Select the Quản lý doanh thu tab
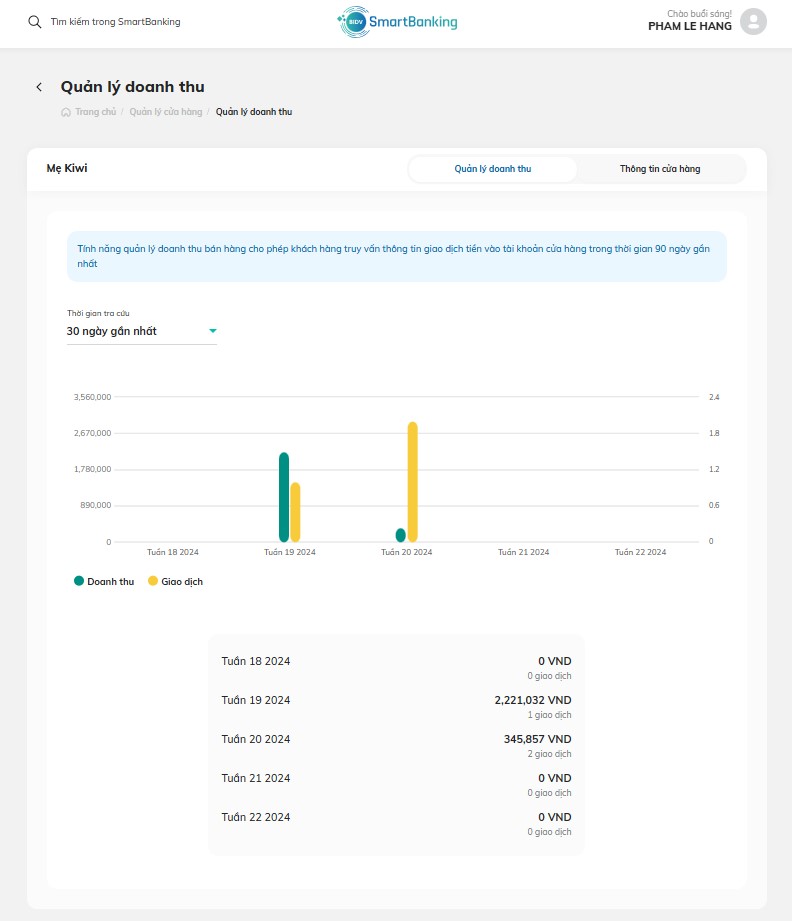 point(492,169)
